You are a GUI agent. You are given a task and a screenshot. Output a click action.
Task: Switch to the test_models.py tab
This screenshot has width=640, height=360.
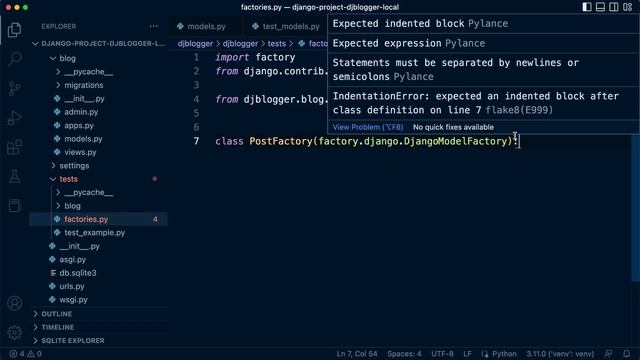[286, 27]
